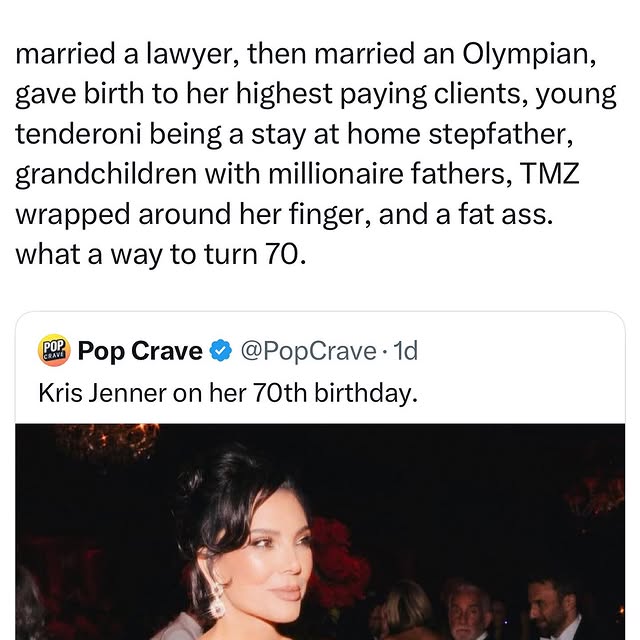Image resolution: width=640 pixels, height=640 pixels.
Task: Click the @PopCrave handle
Action: click(306, 352)
